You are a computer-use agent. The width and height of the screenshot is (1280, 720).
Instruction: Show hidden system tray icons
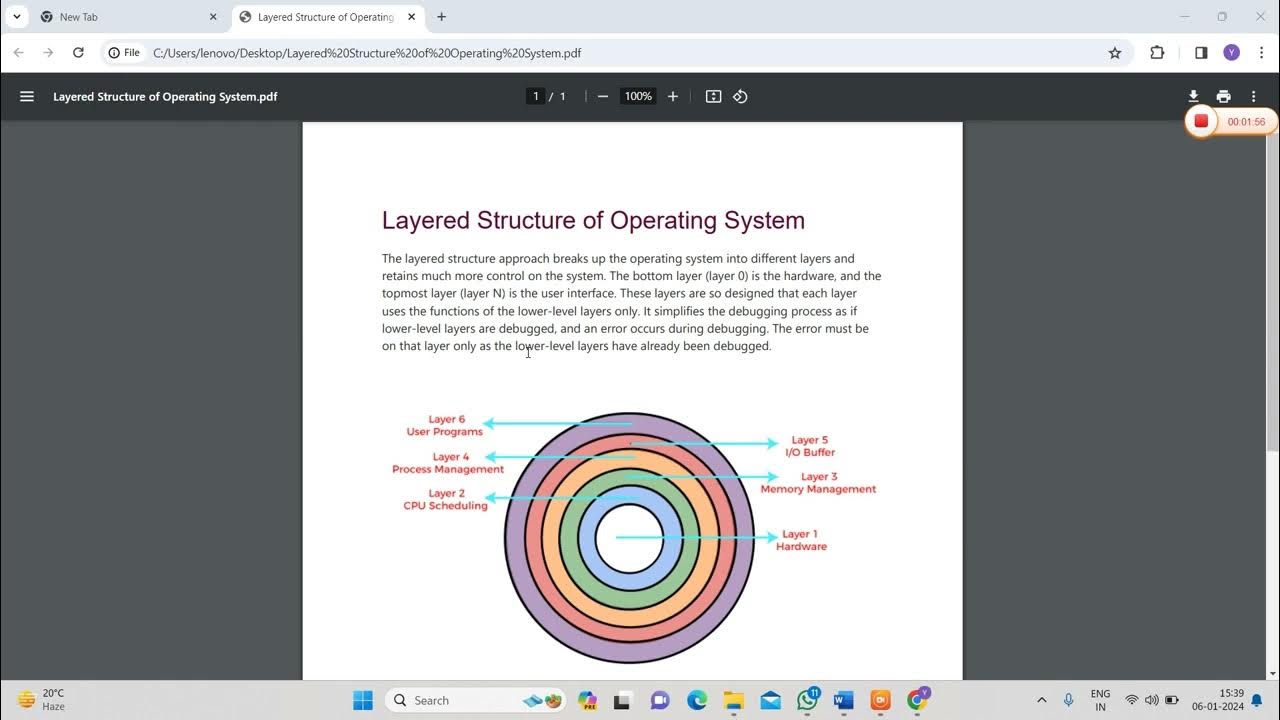tap(1041, 700)
